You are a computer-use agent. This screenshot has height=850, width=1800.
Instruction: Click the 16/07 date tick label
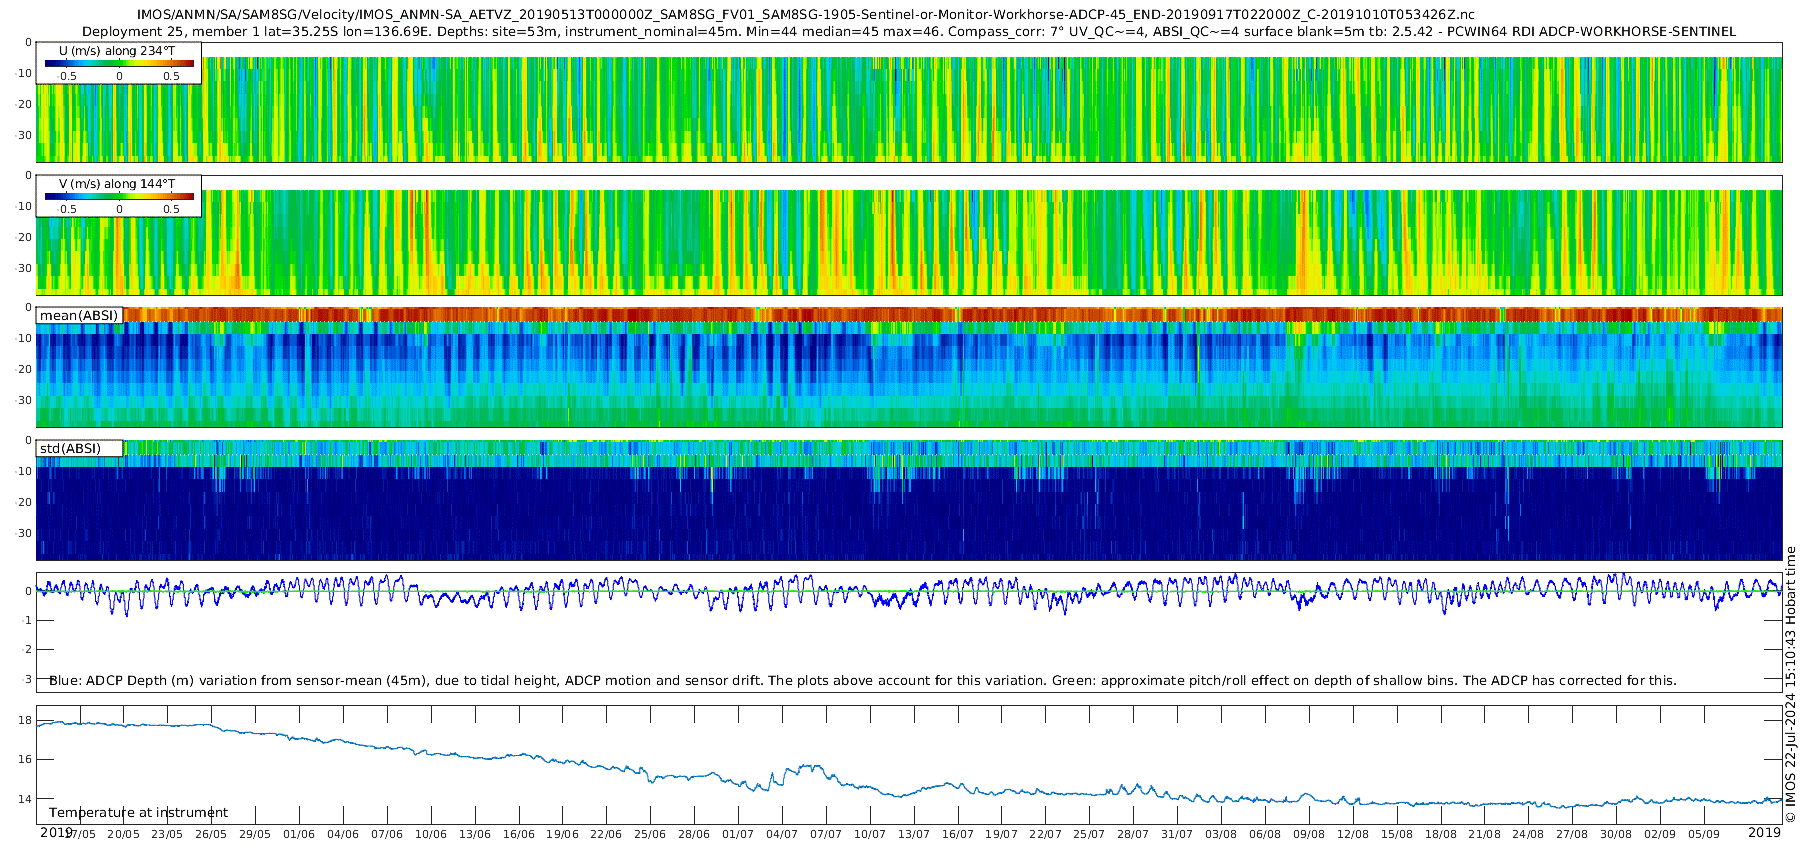tap(957, 834)
